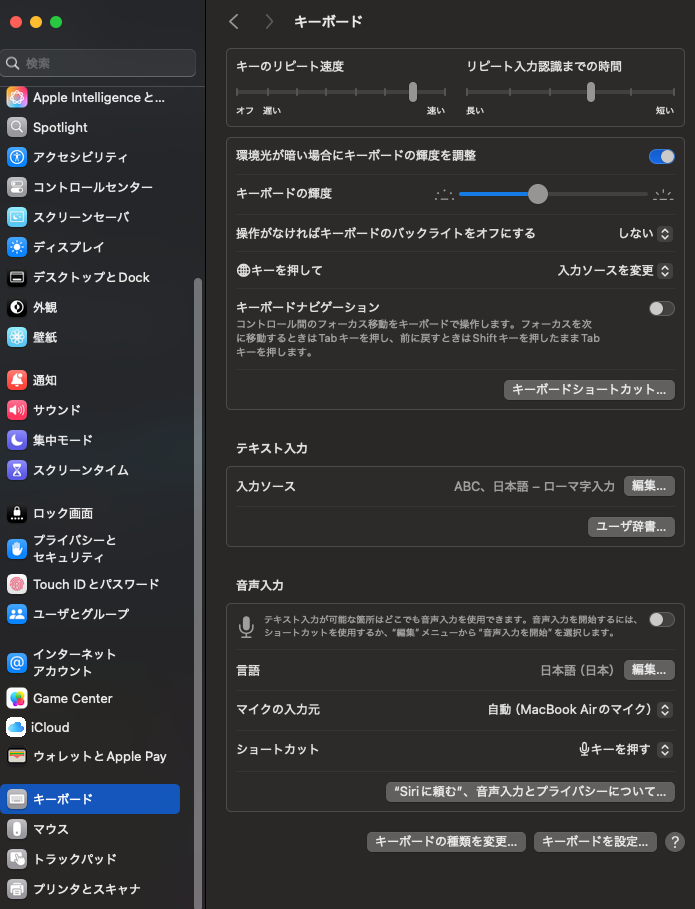Open the ショートカット キーを押す dropdown
The height and width of the screenshot is (909, 695).
pos(626,750)
